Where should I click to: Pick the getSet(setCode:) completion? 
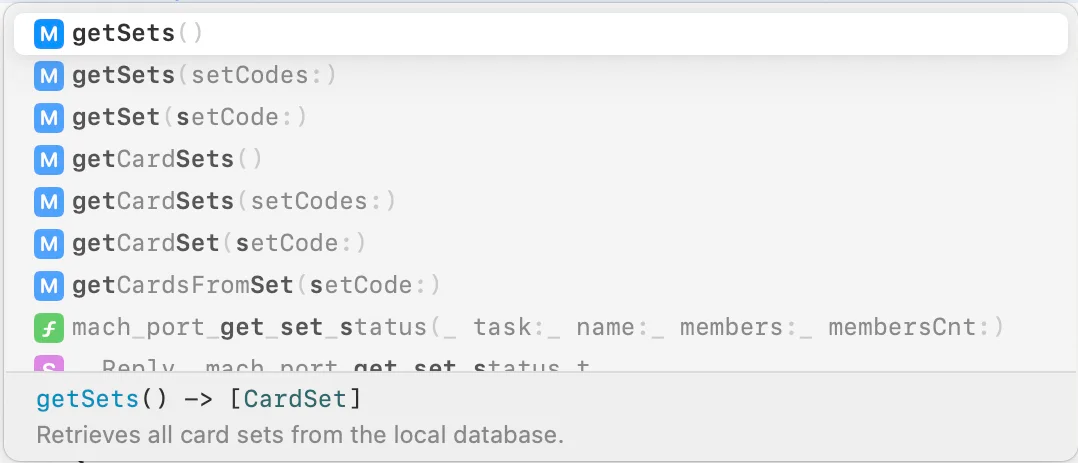[x=189, y=118]
